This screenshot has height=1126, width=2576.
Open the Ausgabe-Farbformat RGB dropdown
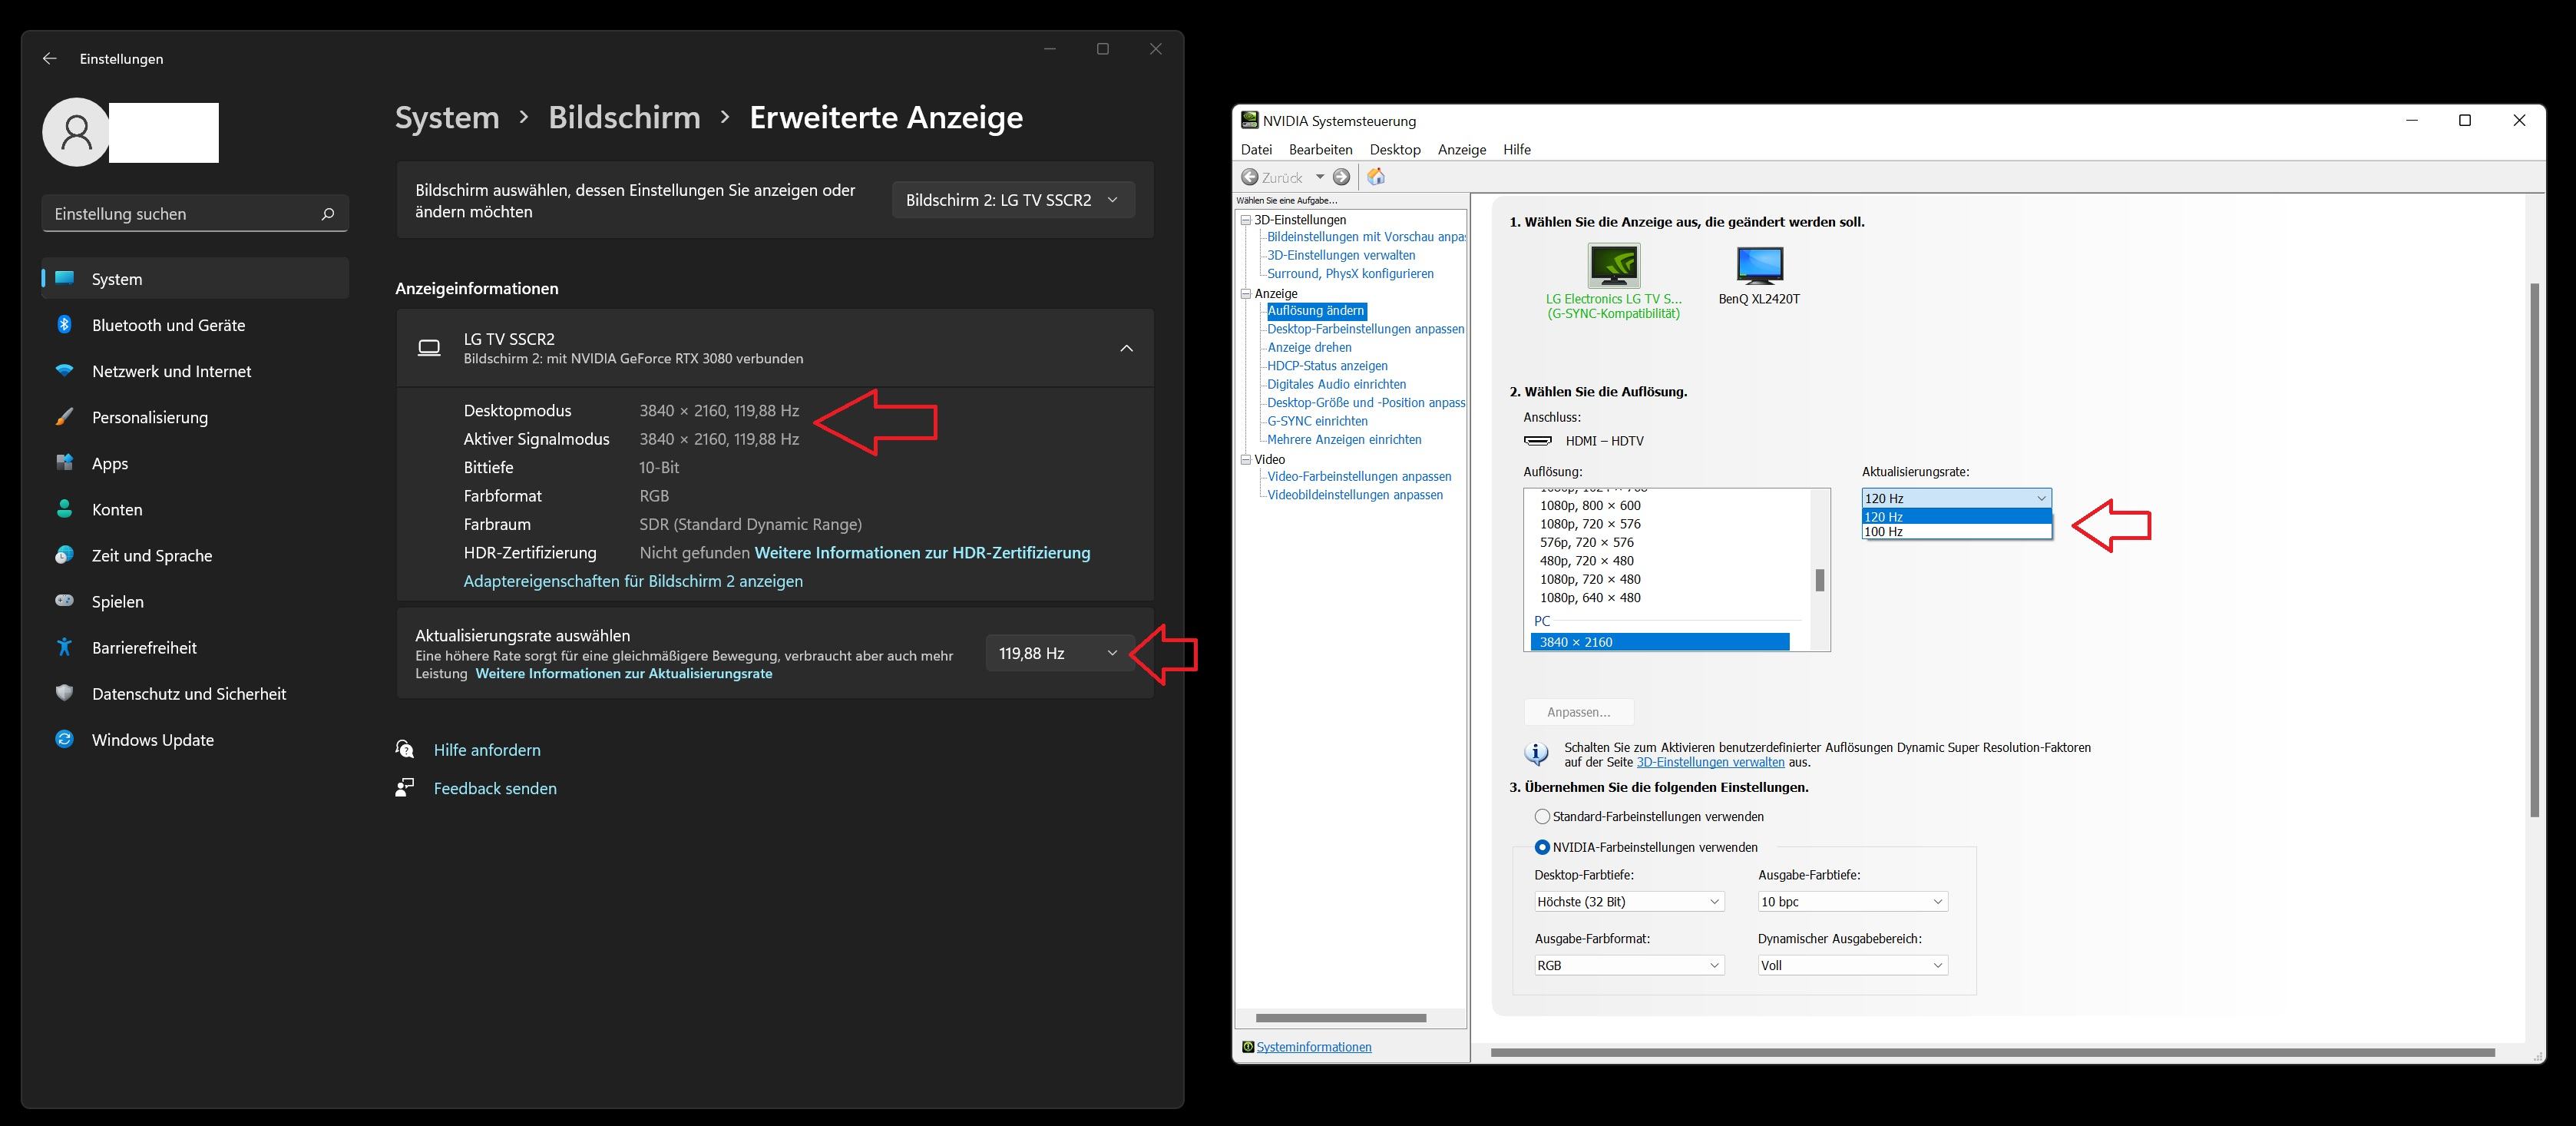click(x=1629, y=966)
